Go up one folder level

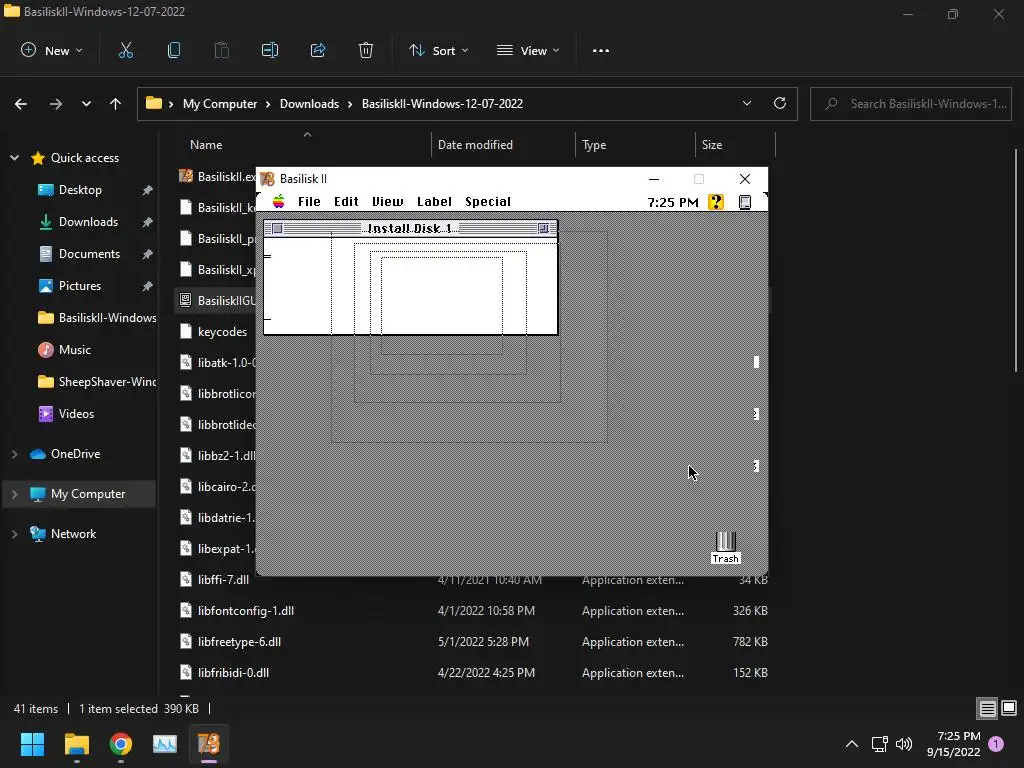pos(116,104)
